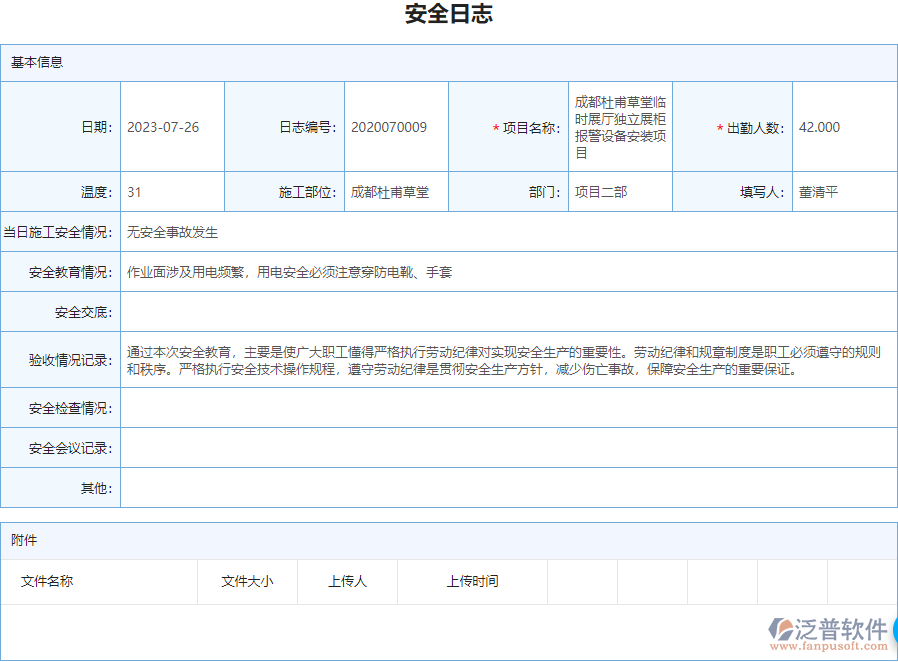
Task: Select the 附件 section header
Action: (23, 540)
